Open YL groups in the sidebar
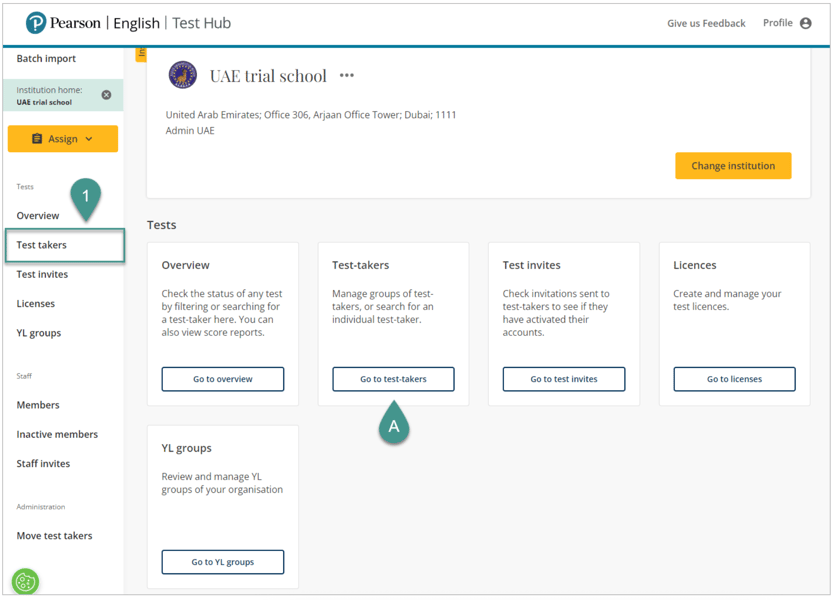The image size is (832, 600). (x=38, y=333)
